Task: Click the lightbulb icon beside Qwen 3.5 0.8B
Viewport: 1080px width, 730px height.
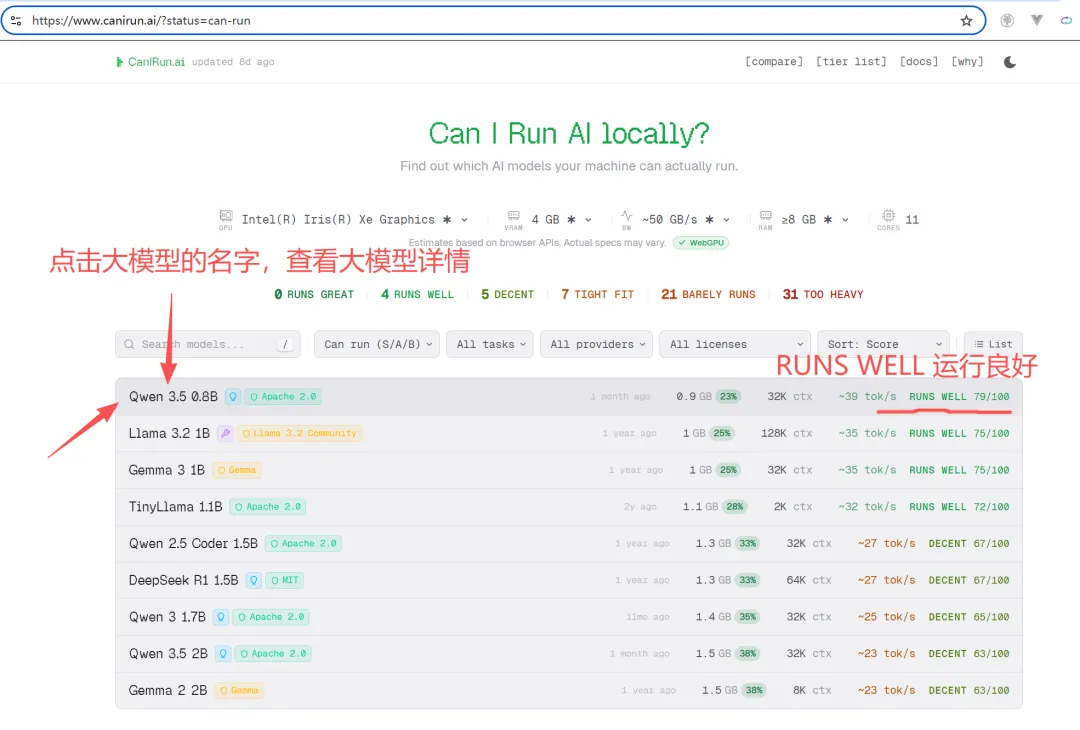Action: point(233,397)
